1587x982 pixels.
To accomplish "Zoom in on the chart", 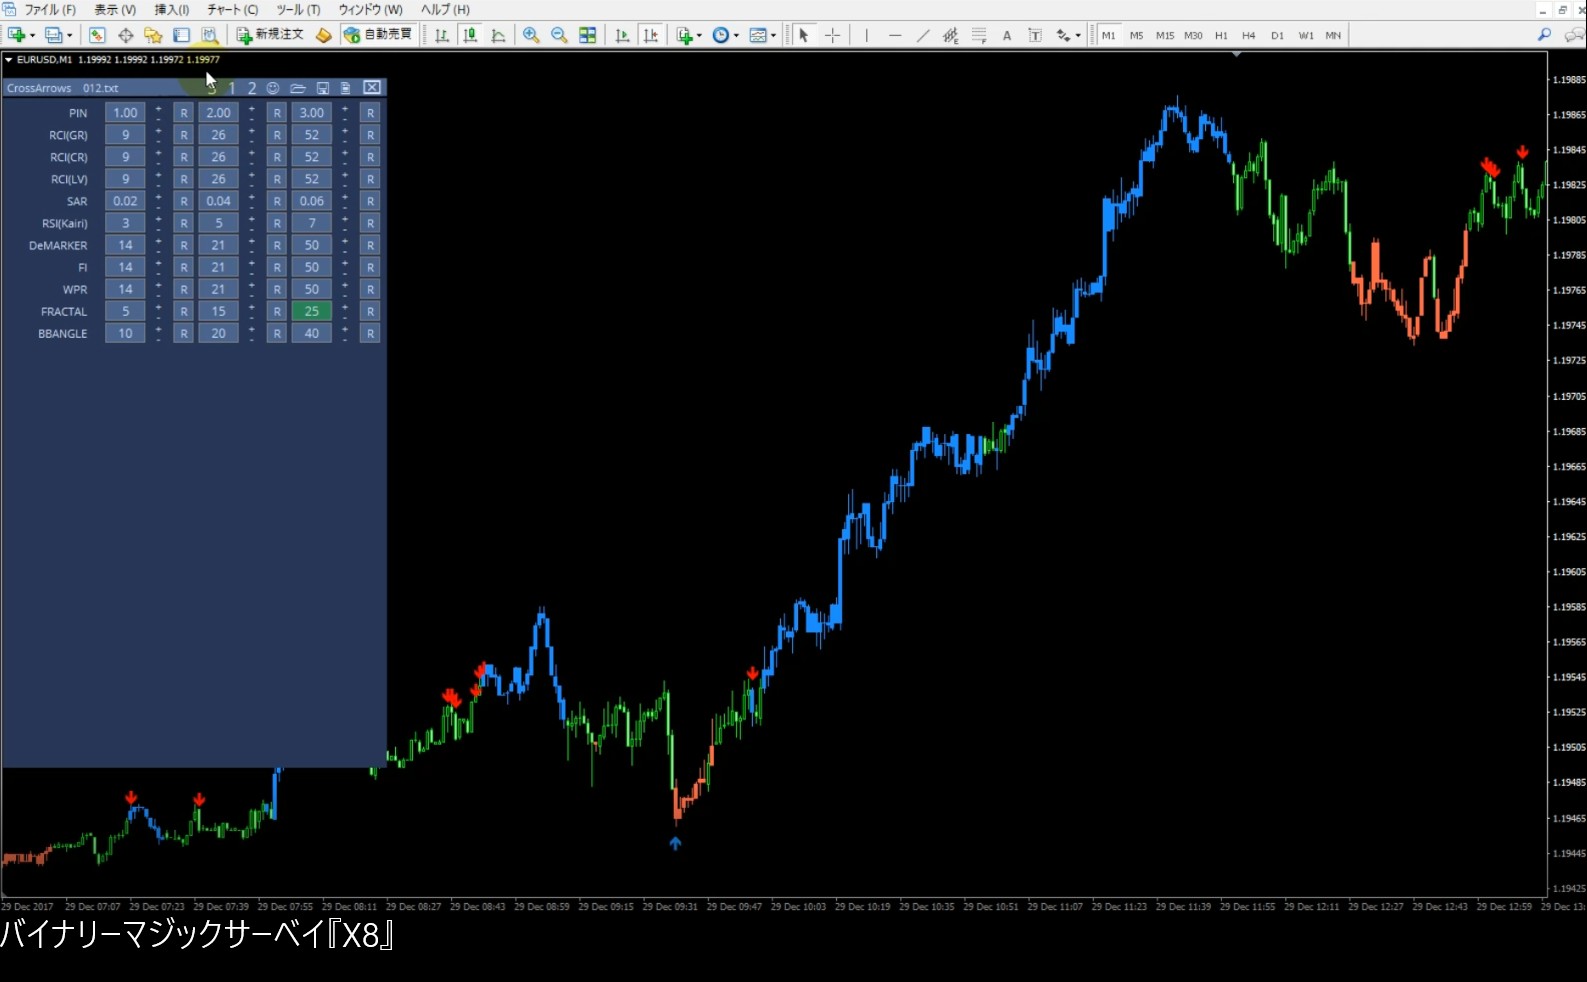I will (531, 35).
